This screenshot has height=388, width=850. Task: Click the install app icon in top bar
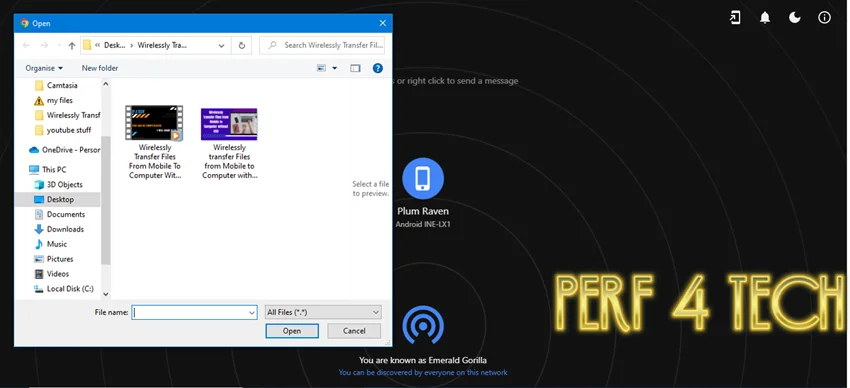click(735, 18)
